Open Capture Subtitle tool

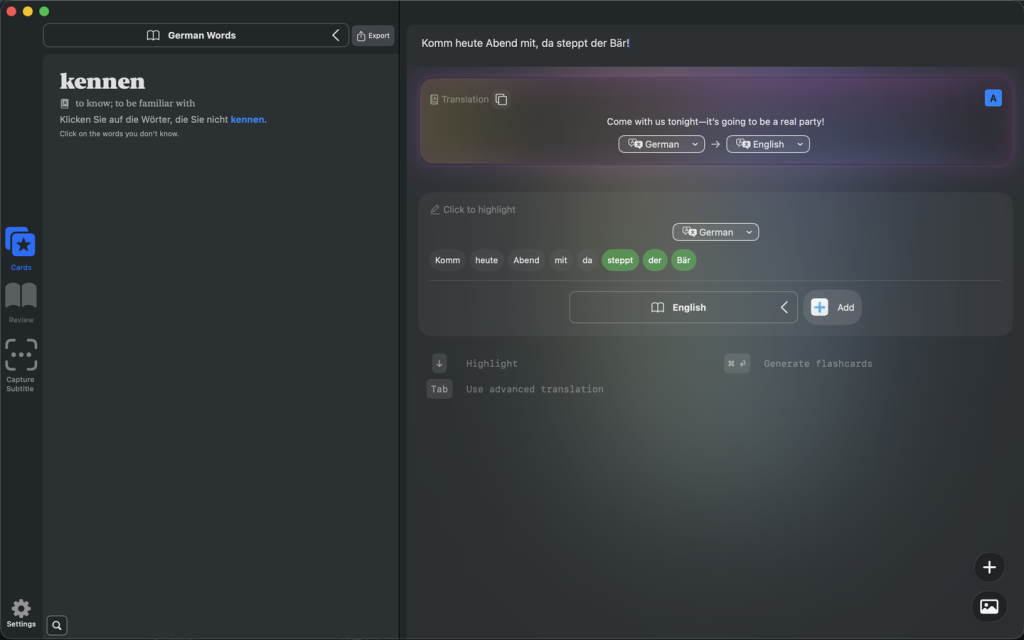point(21,365)
